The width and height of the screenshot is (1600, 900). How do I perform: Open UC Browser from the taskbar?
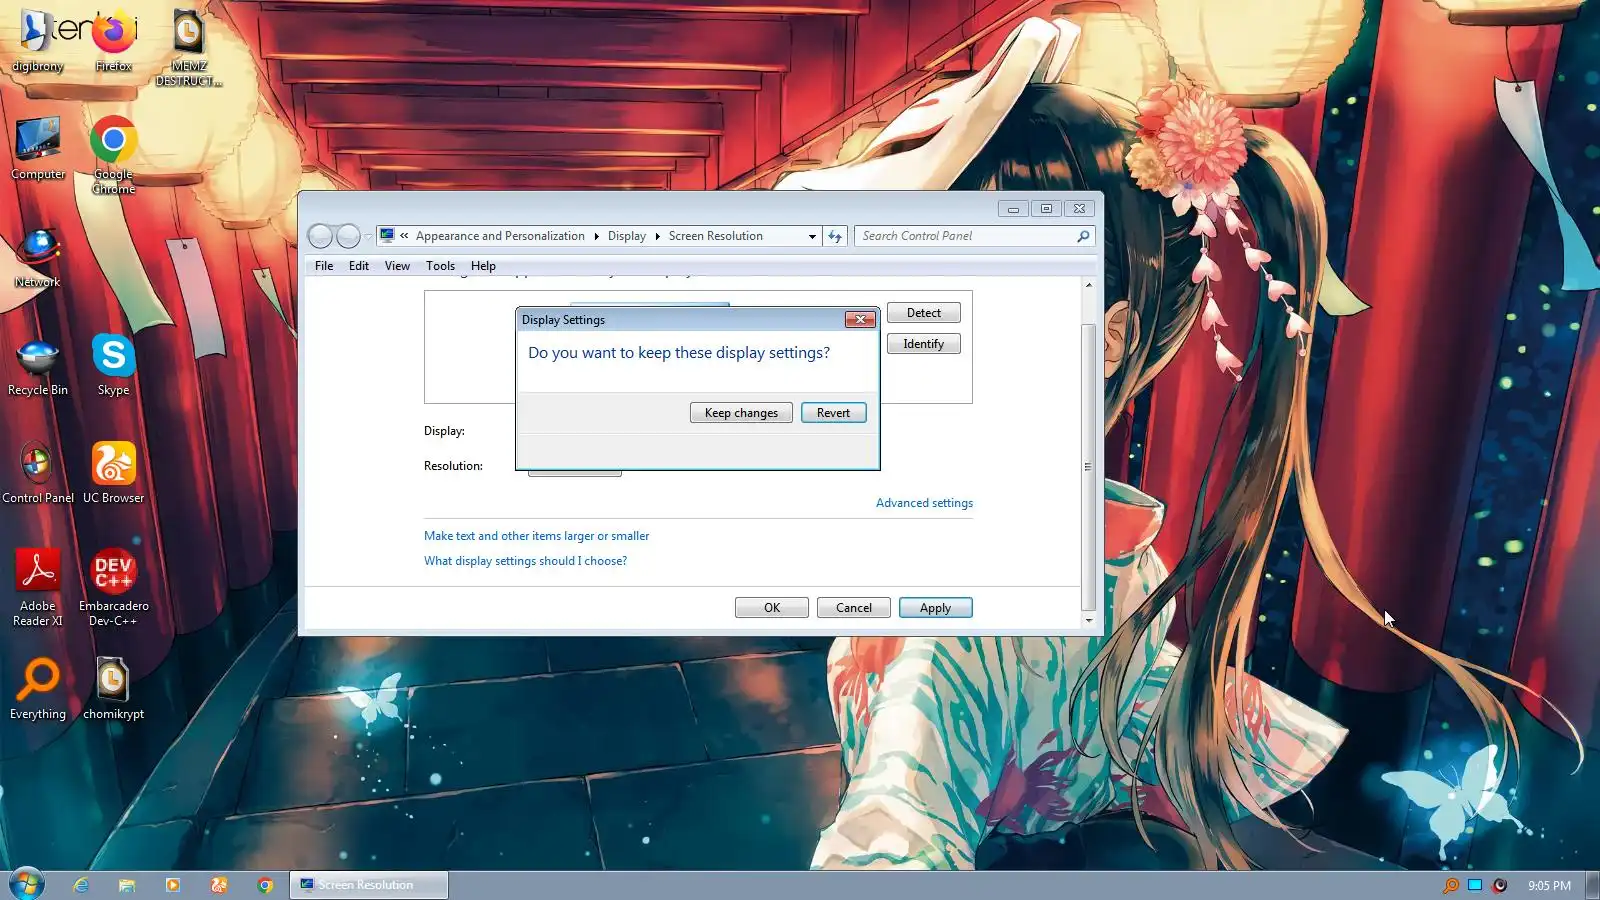[219, 885]
